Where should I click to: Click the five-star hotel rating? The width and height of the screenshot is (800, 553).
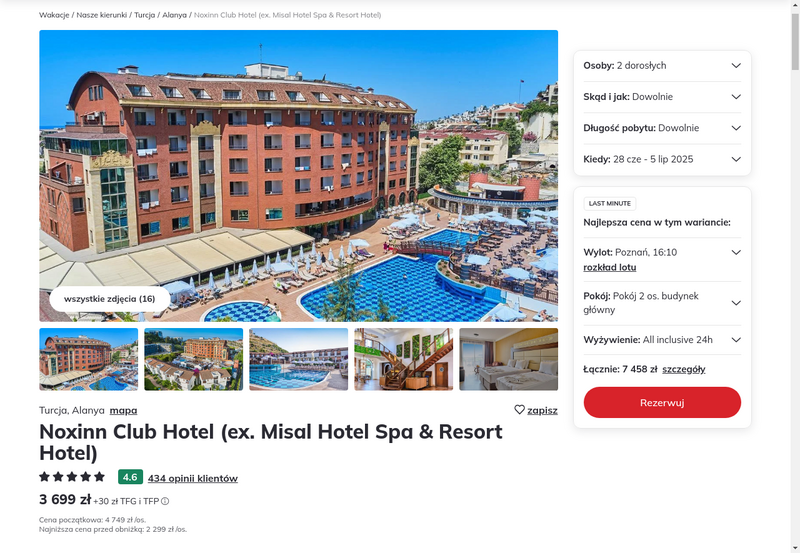click(x=72, y=477)
